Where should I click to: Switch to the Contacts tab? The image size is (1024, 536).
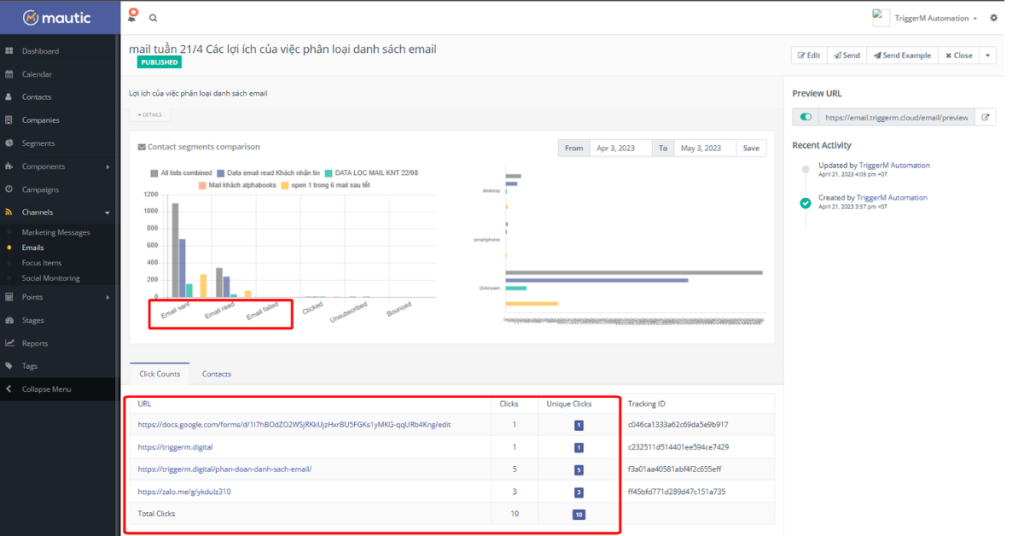click(216, 374)
